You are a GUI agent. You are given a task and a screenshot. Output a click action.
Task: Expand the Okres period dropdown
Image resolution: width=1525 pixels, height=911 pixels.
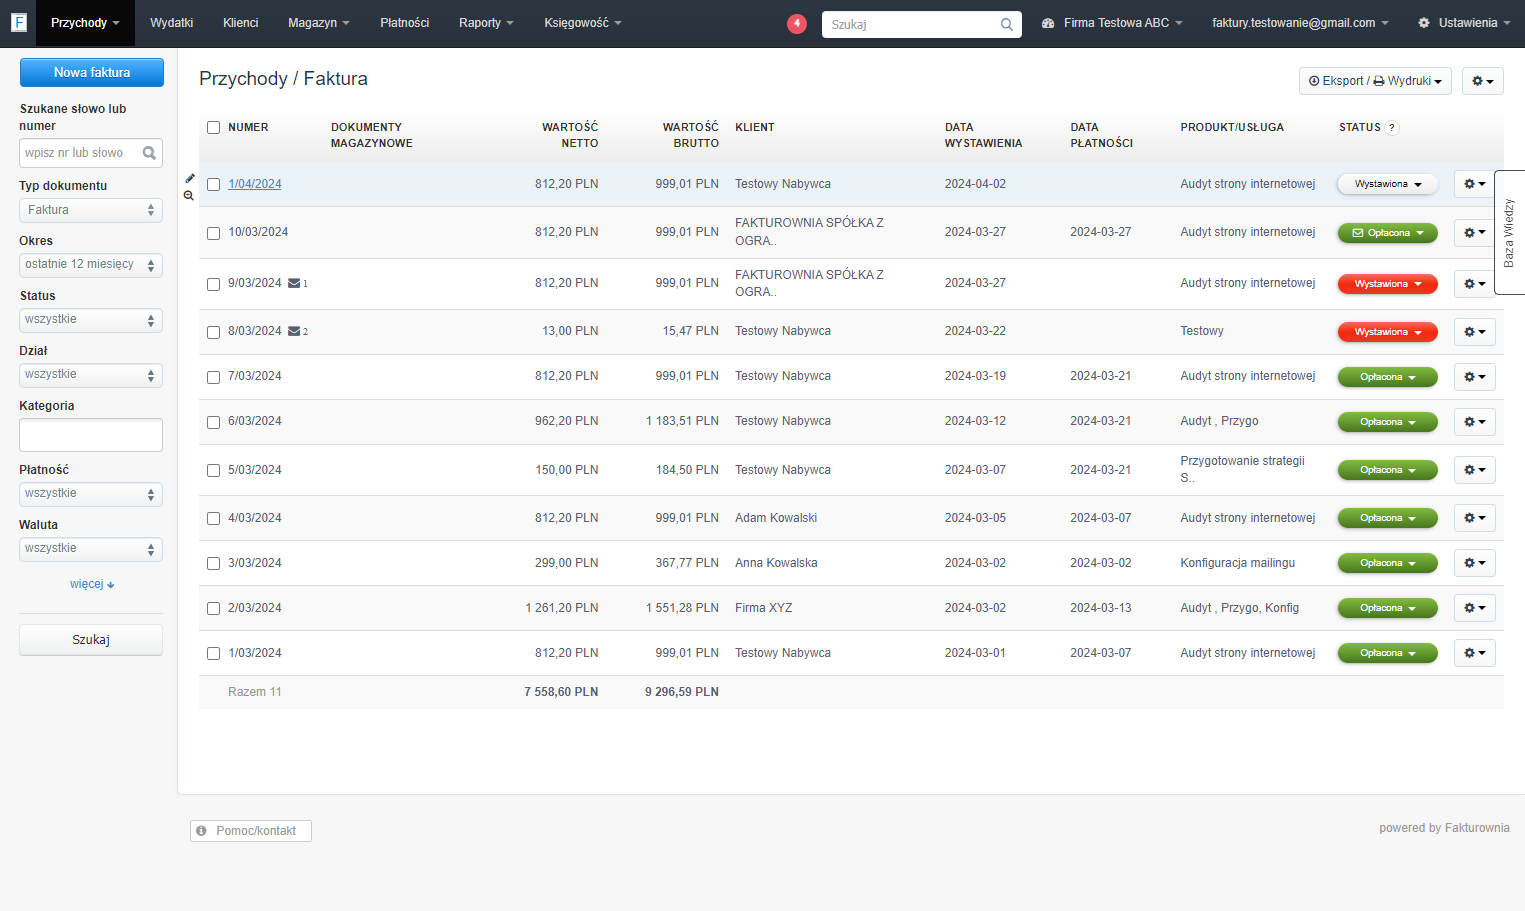pos(91,265)
